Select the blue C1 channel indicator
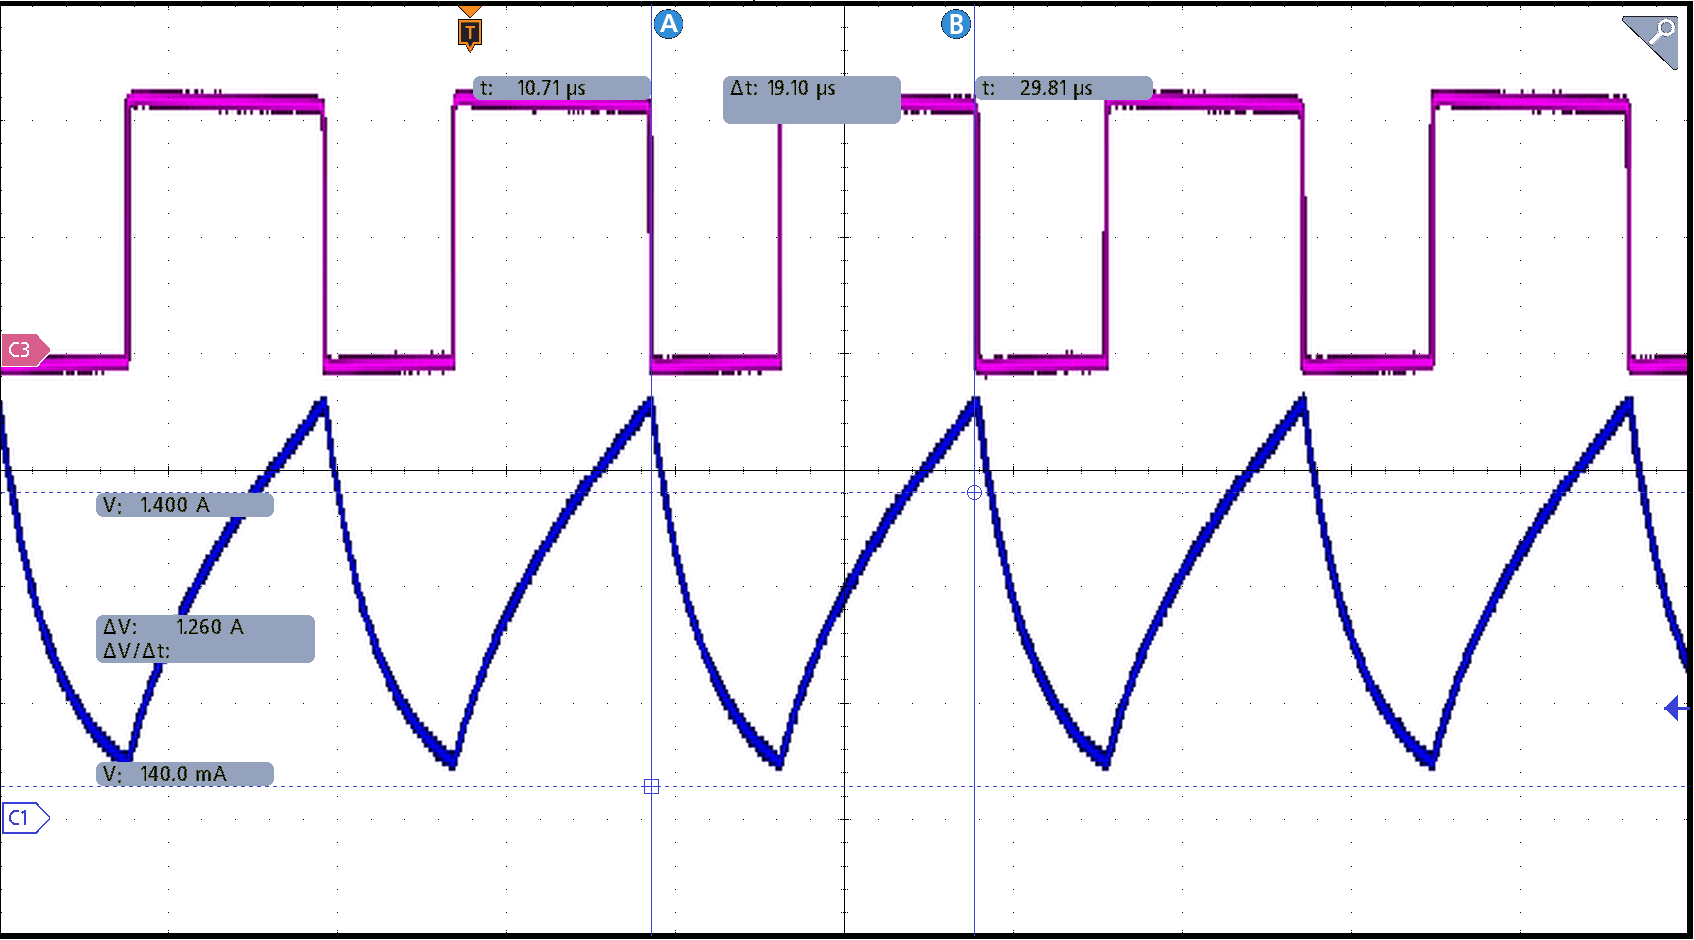1694x940 pixels. coord(24,818)
